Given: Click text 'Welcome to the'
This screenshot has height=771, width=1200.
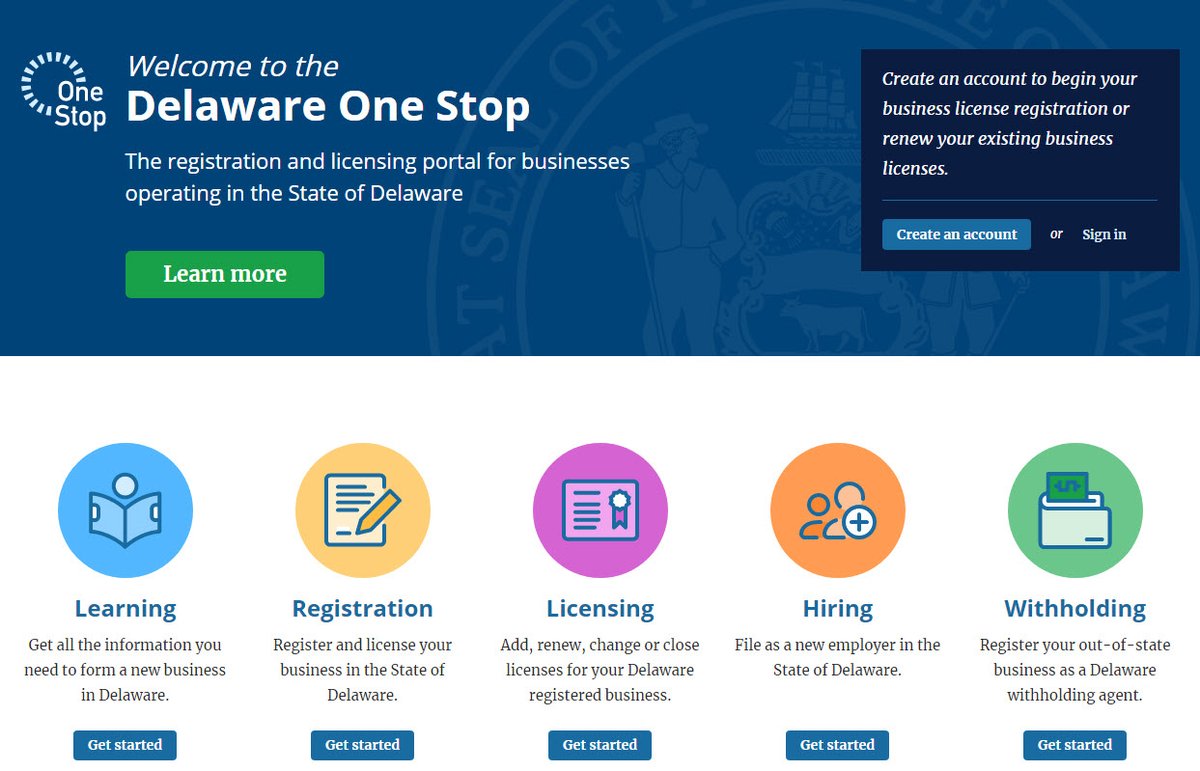Looking at the screenshot, I should [232, 66].
